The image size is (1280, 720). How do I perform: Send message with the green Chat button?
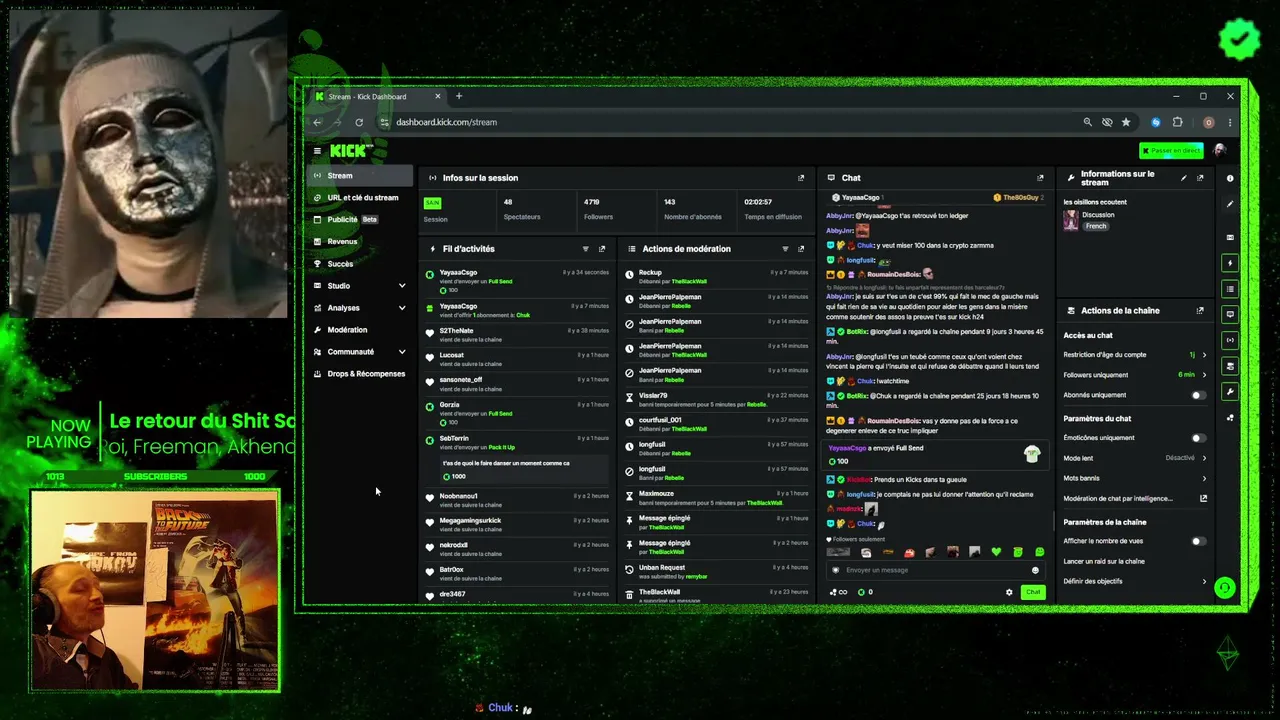pyautogui.click(x=1033, y=592)
